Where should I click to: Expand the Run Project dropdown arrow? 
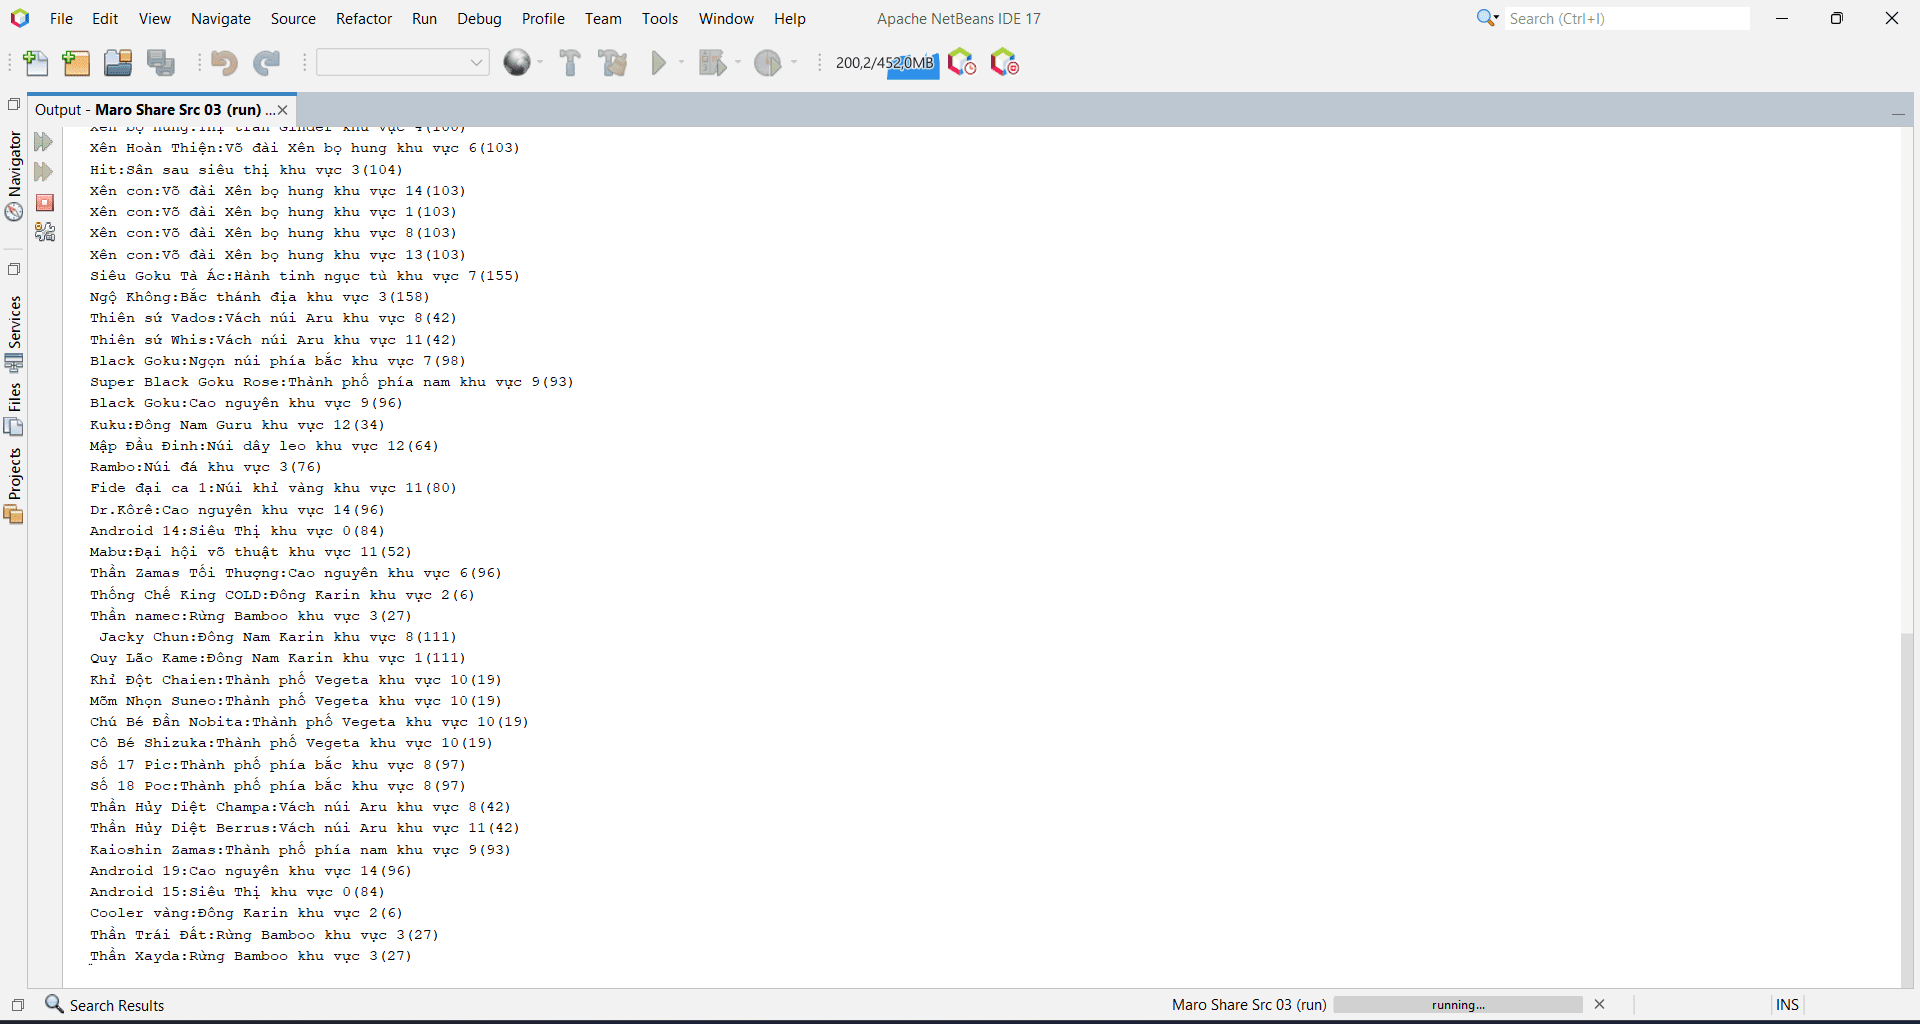(x=682, y=63)
